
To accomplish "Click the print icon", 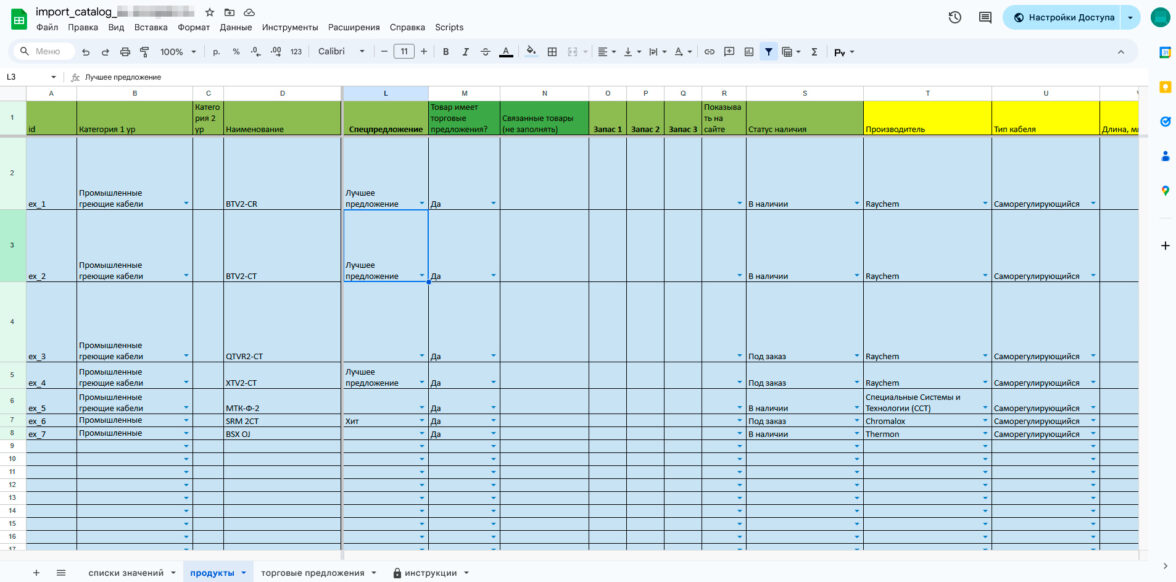I will (x=125, y=51).
